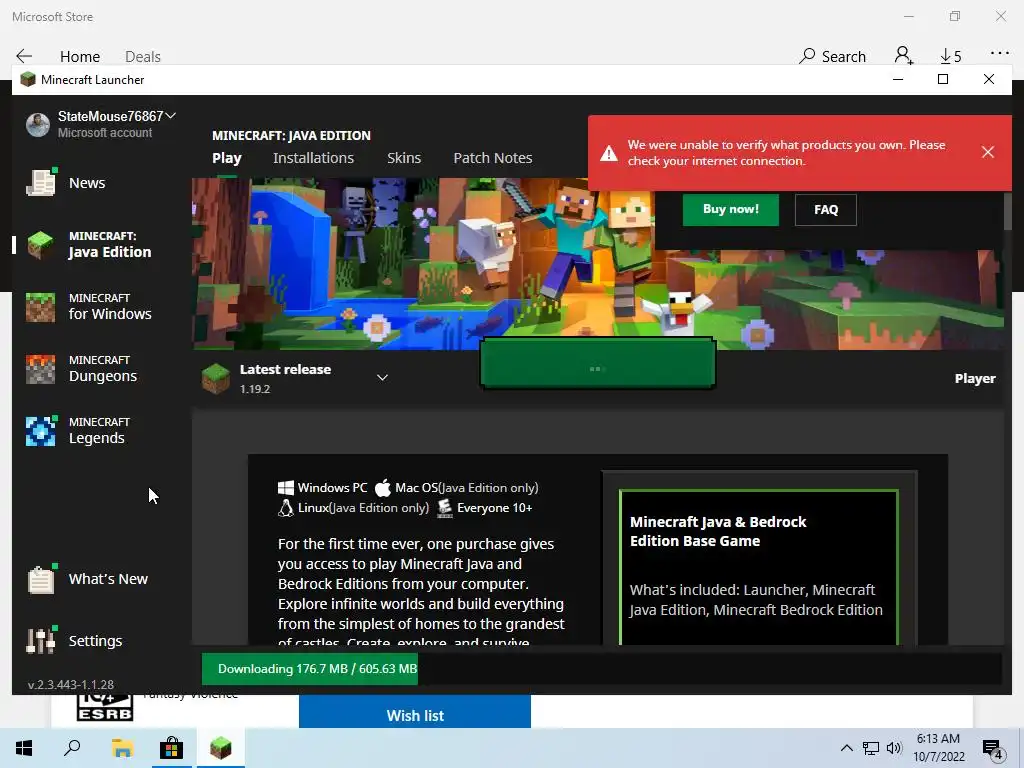Open File Explorer from taskbar
This screenshot has height=768, width=1024.
(122, 748)
